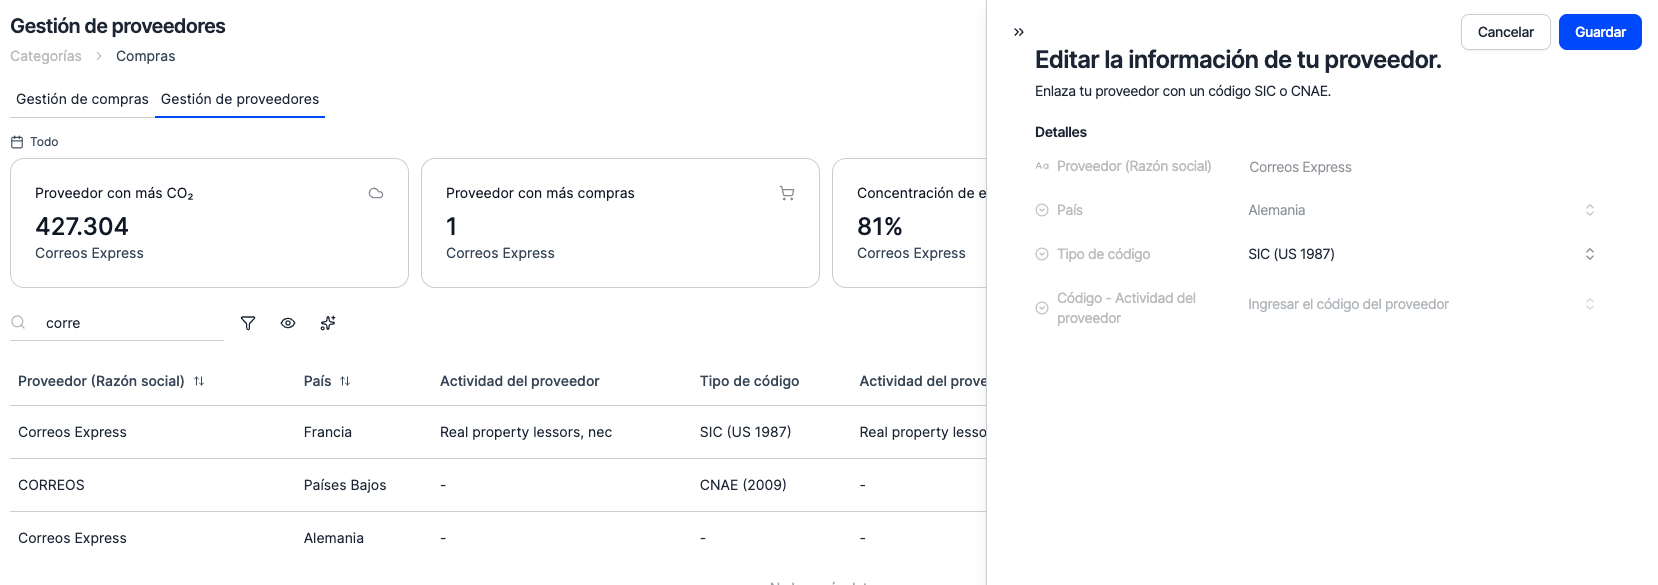The height and width of the screenshot is (585, 1658).
Task: Click the CNAE (2009) cell
Action: (x=743, y=485)
